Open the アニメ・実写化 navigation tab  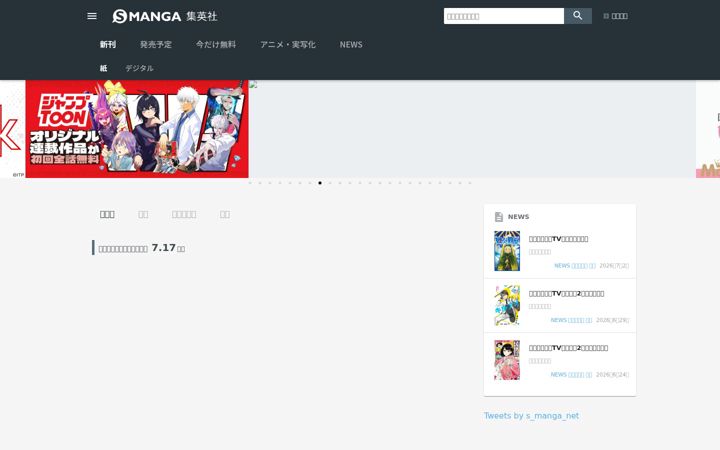pyautogui.click(x=288, y=45)
